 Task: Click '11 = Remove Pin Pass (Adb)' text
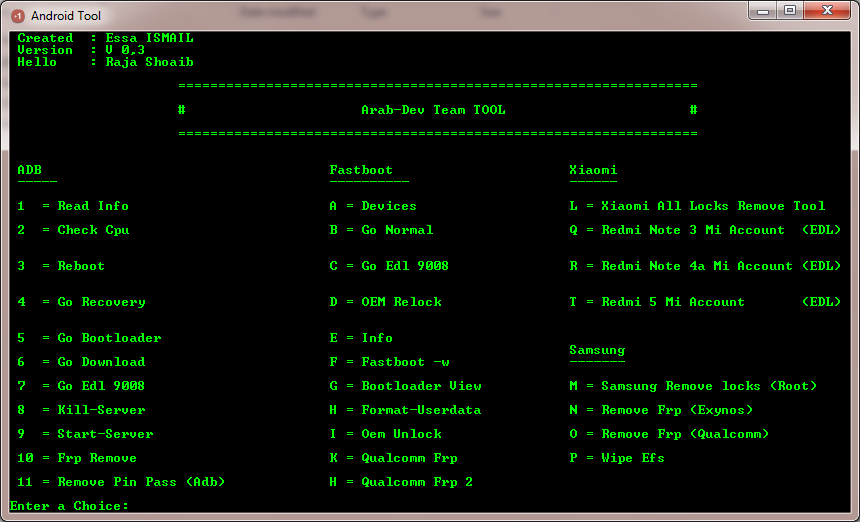click(121, 482)
